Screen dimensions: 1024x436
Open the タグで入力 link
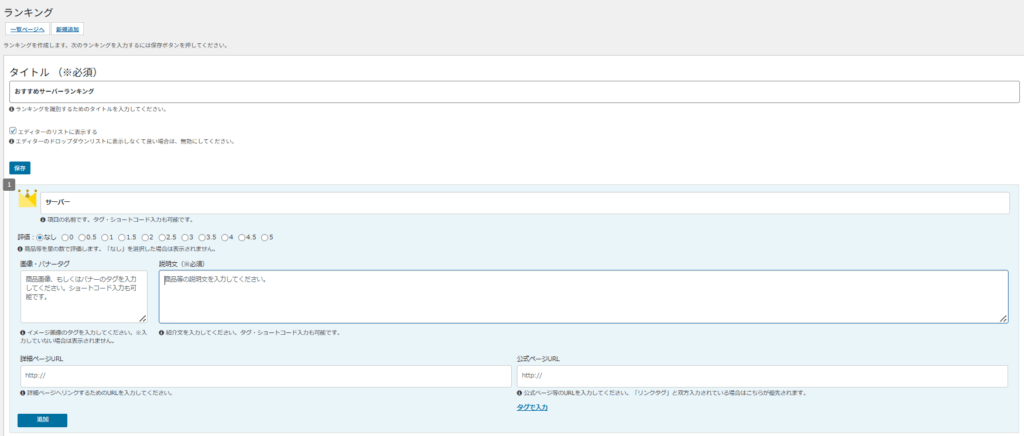coord(532,407)
